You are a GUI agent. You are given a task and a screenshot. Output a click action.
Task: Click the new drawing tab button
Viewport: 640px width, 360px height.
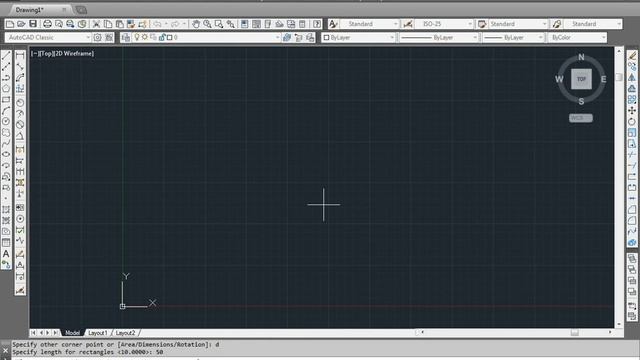click(x=81, y=10)
